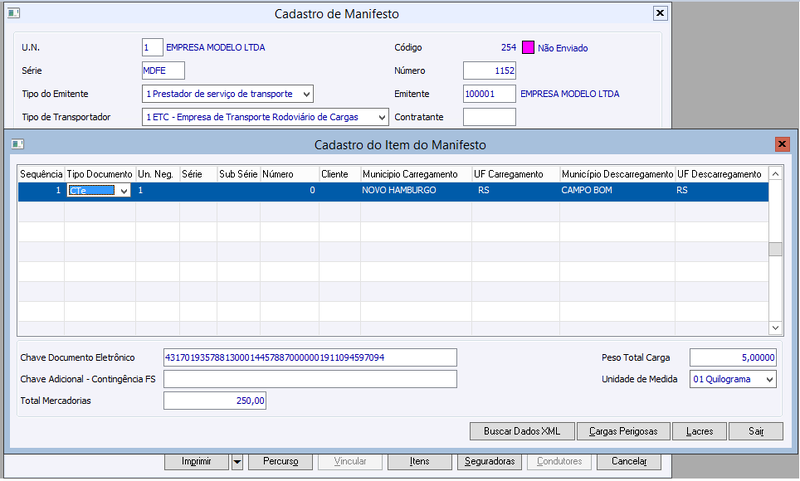Click the UF Descarregamento column header
The image size is (800, 481).
[721, 174]
